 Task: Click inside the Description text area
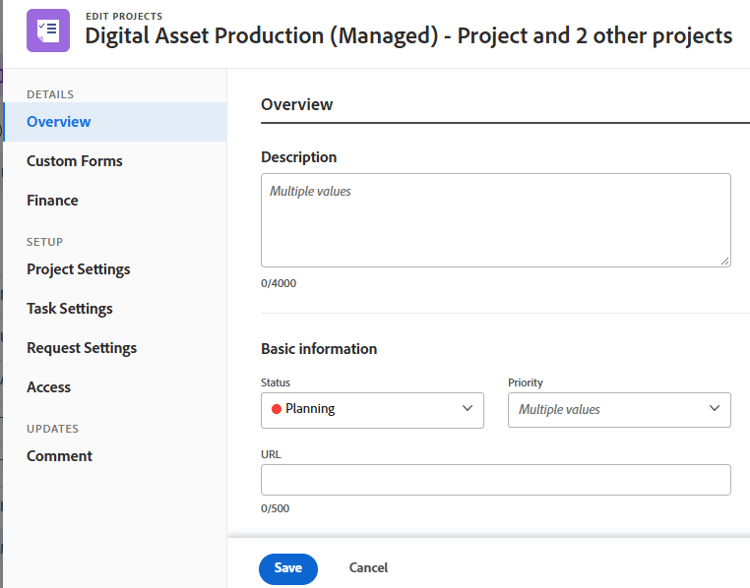(x=496, y=220)
